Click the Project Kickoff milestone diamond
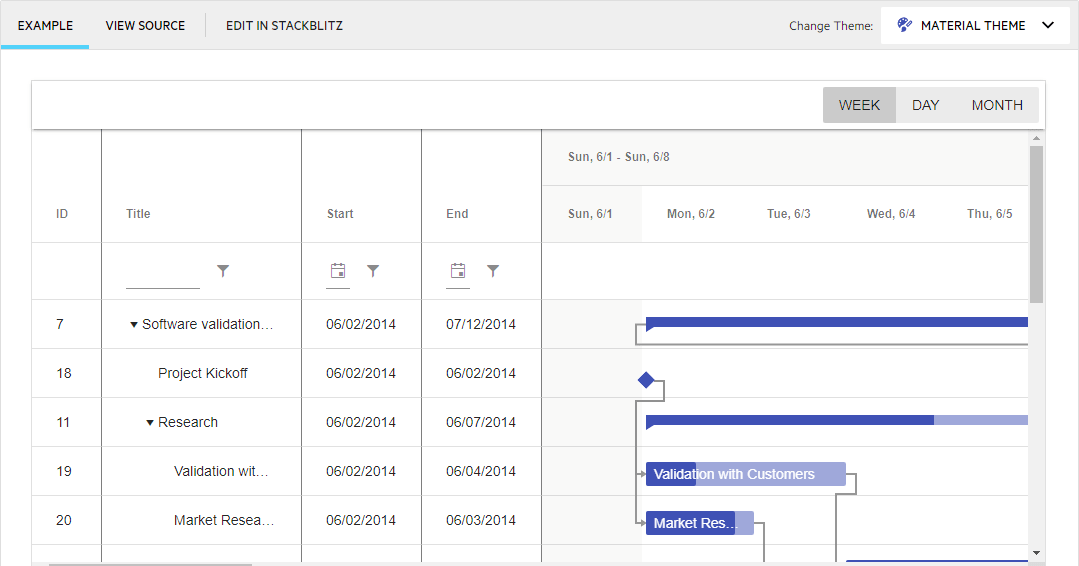This screenshot has width=1079, height=566. (x=646, y=380)
